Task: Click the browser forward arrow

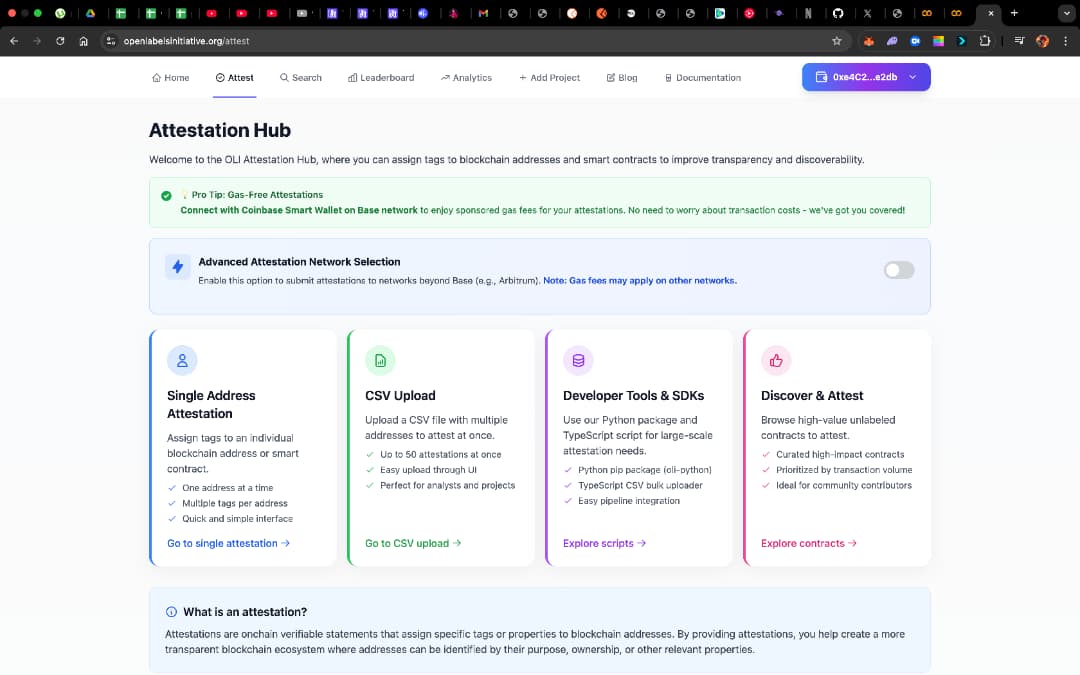Action: (x=37, y=41)
